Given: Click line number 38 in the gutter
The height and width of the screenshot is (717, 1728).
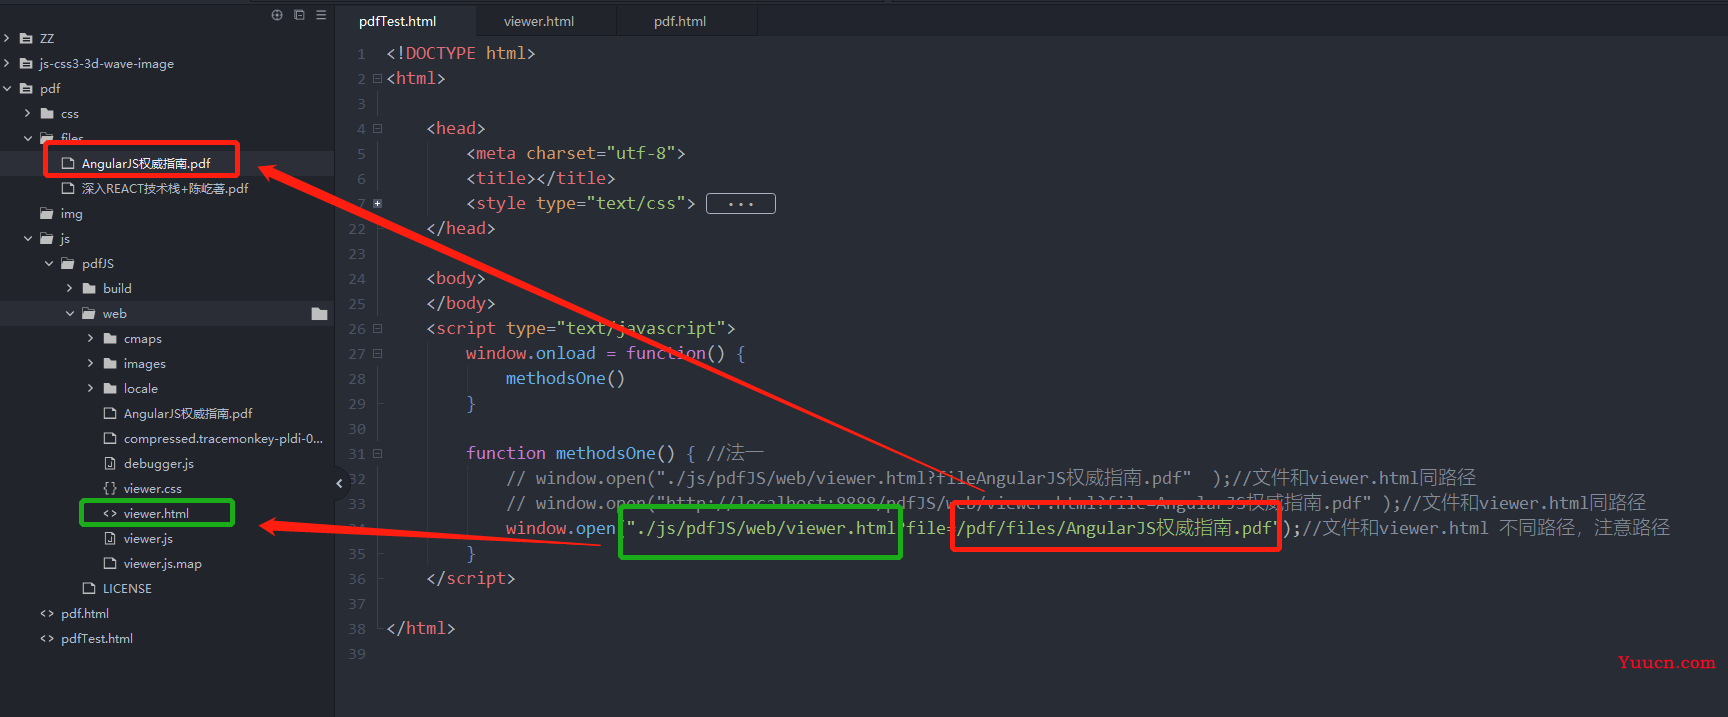Looking at the screenshot, I should (x=357, y=629).
